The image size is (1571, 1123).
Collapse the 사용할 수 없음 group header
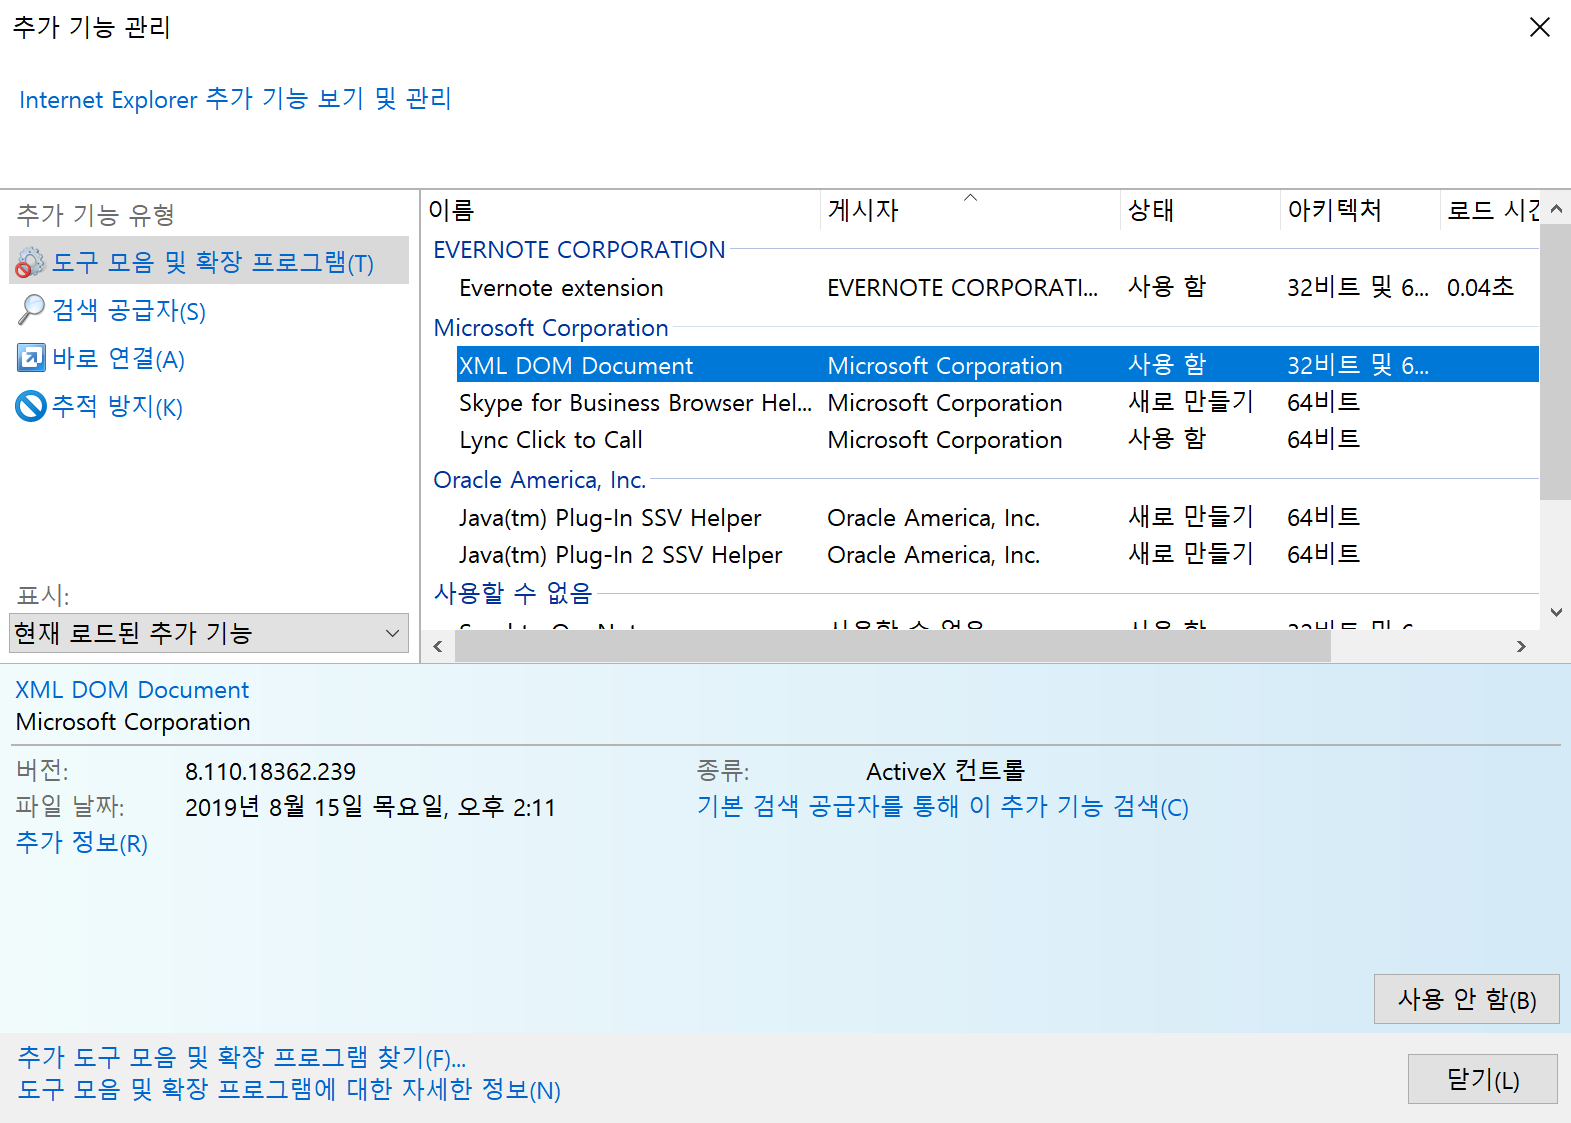(x=513, y=593)
